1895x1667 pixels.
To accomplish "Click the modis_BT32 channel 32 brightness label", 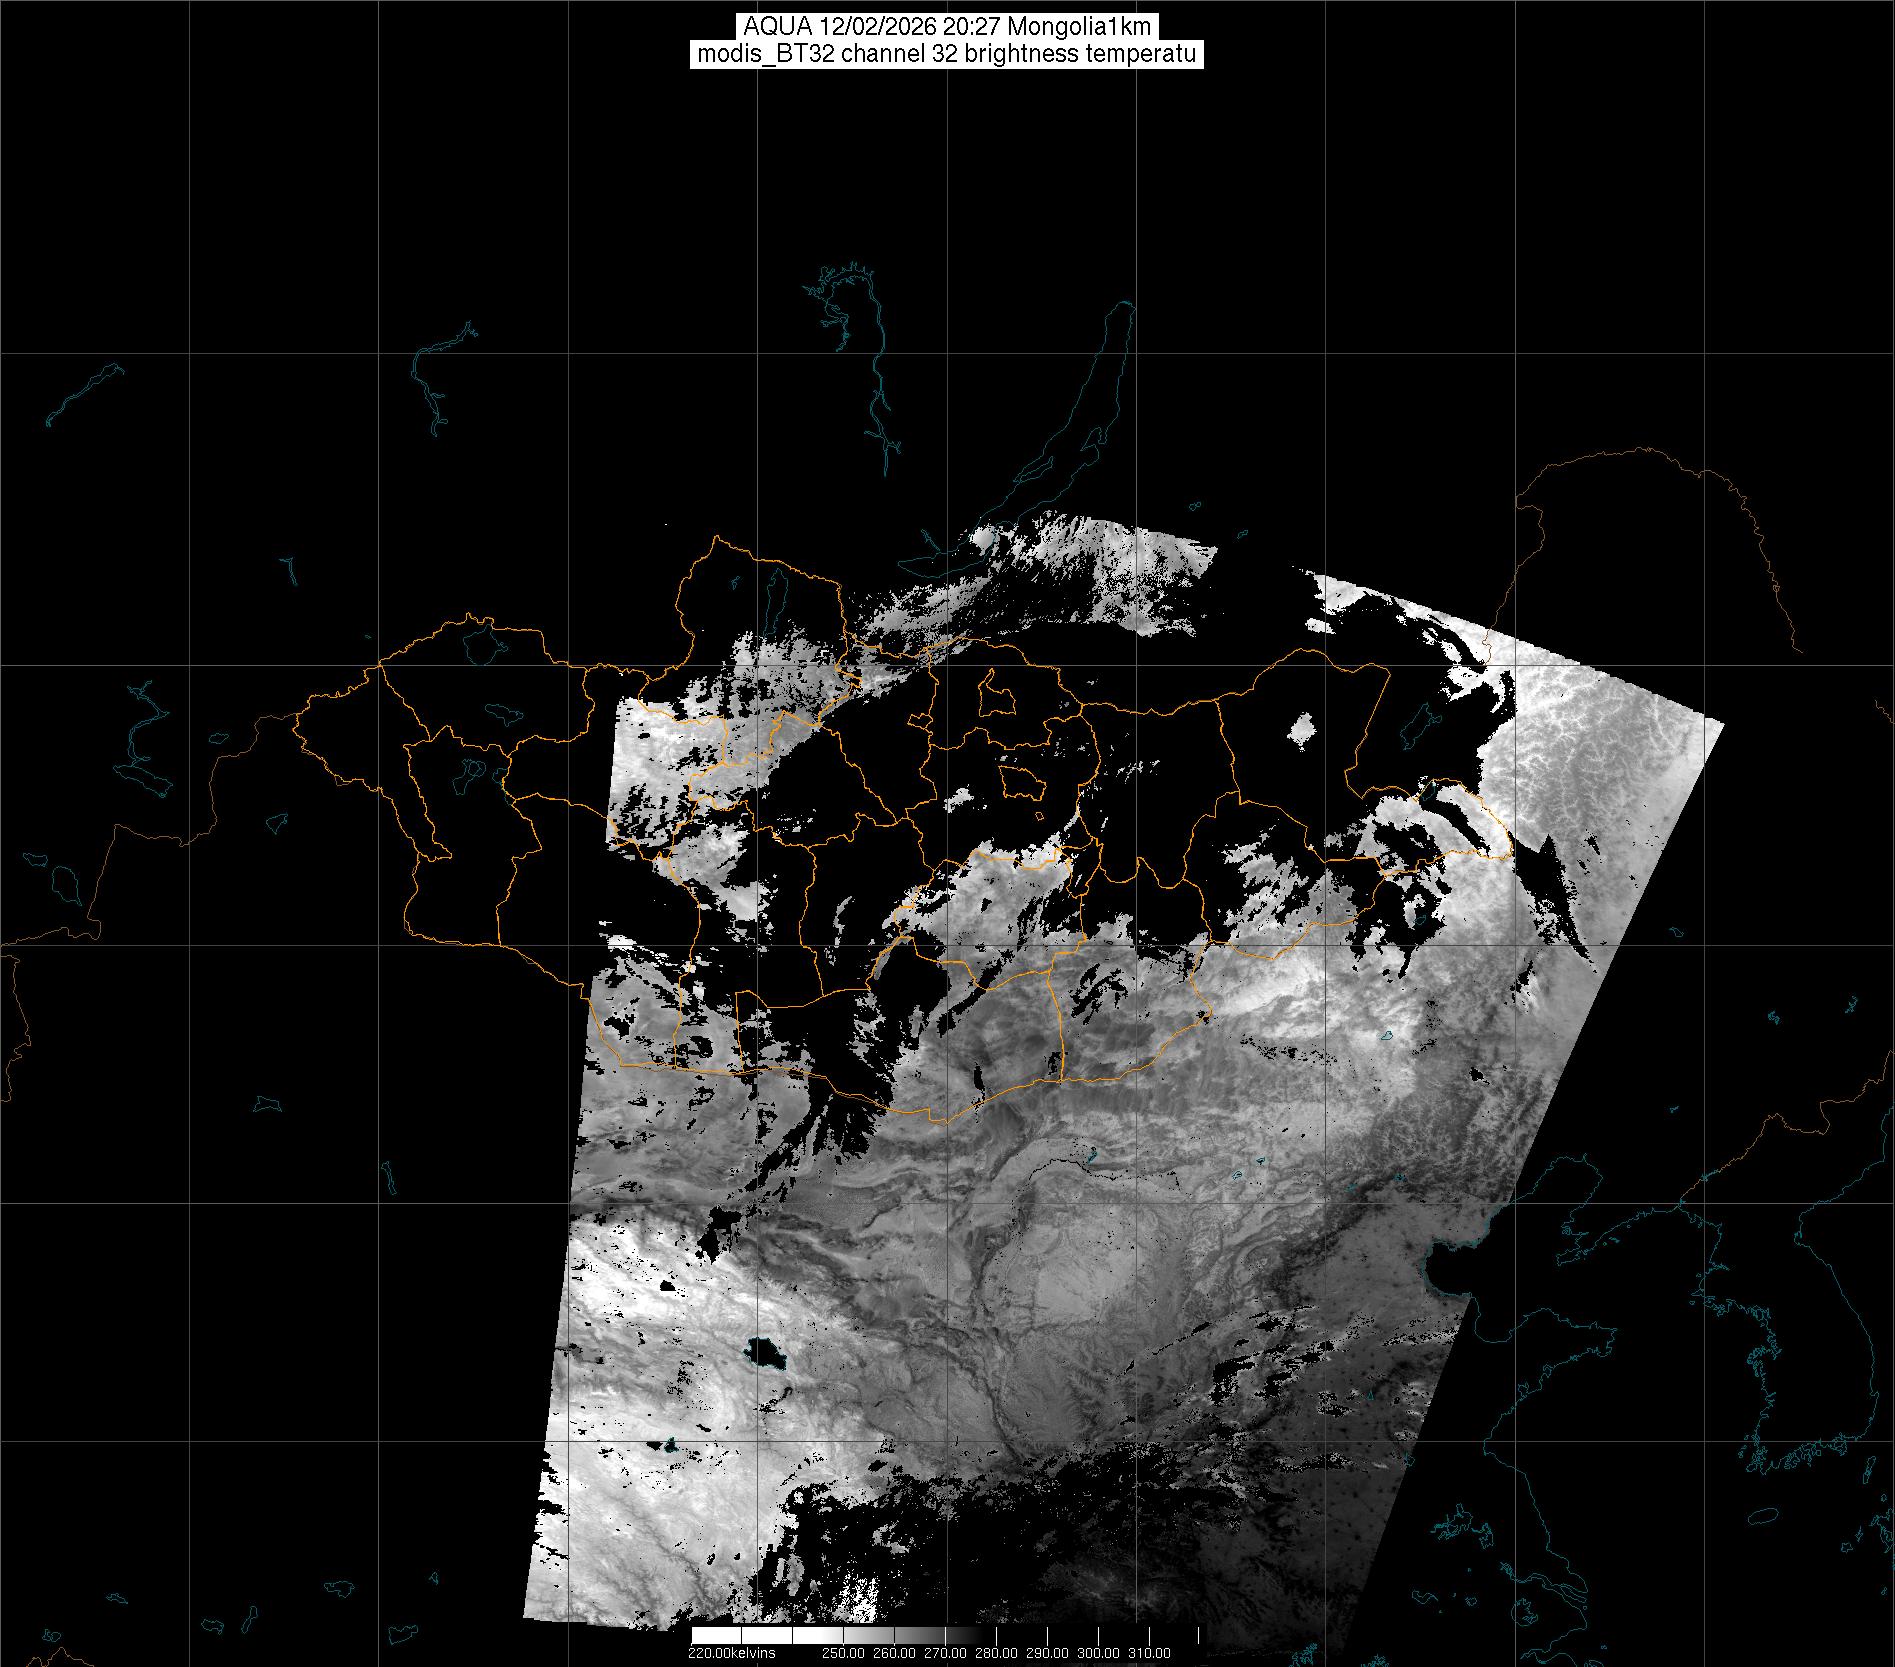I will point(947,54).
